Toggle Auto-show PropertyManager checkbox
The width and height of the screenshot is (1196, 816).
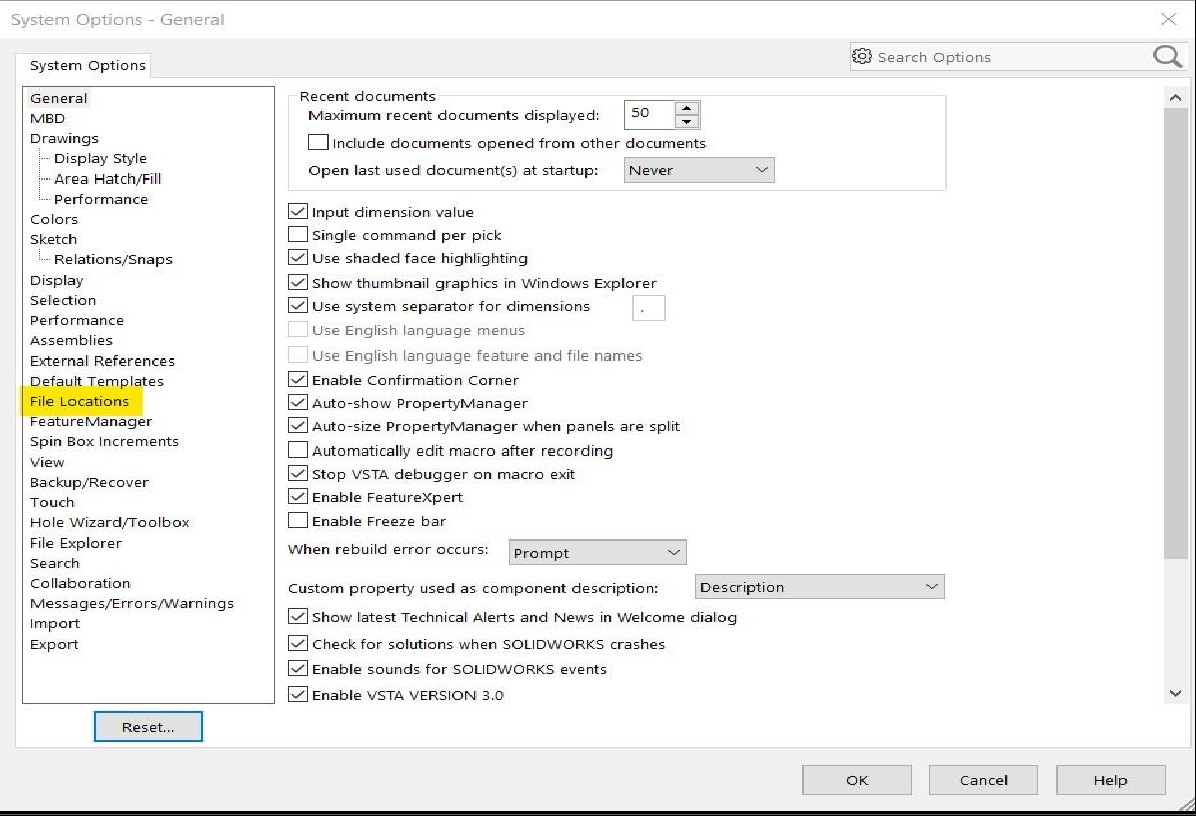click(x=298, y=402)
